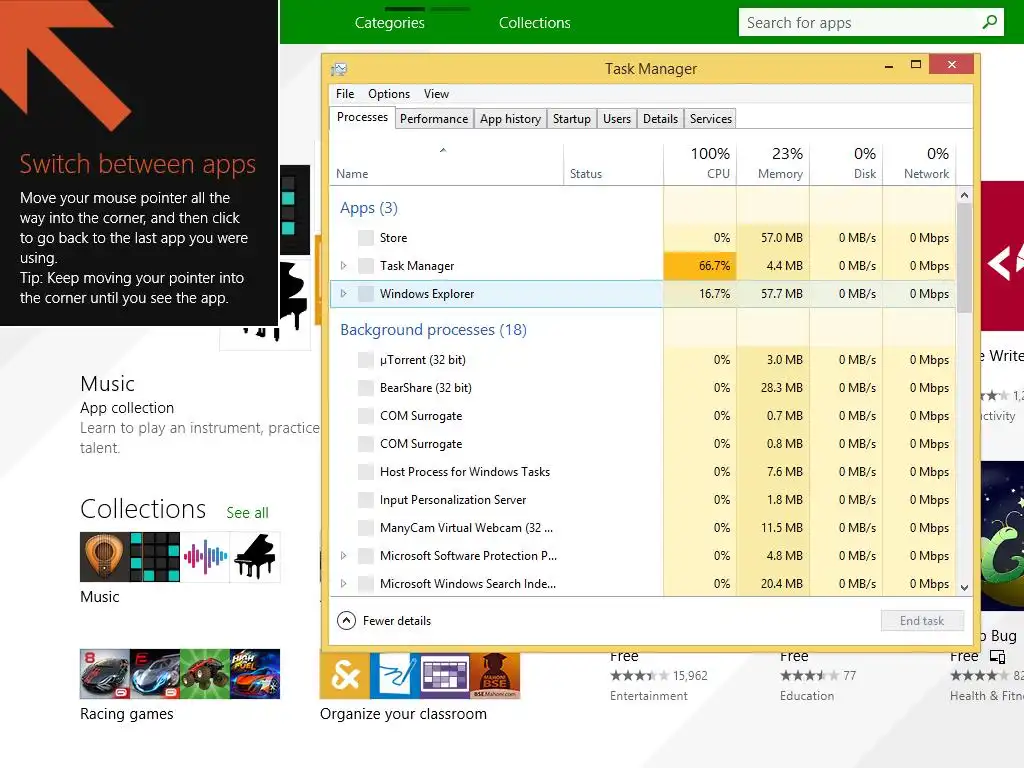Maximize the Task Manager window
The height and width of the screenshot is (768, 1024).
(916, 65)
